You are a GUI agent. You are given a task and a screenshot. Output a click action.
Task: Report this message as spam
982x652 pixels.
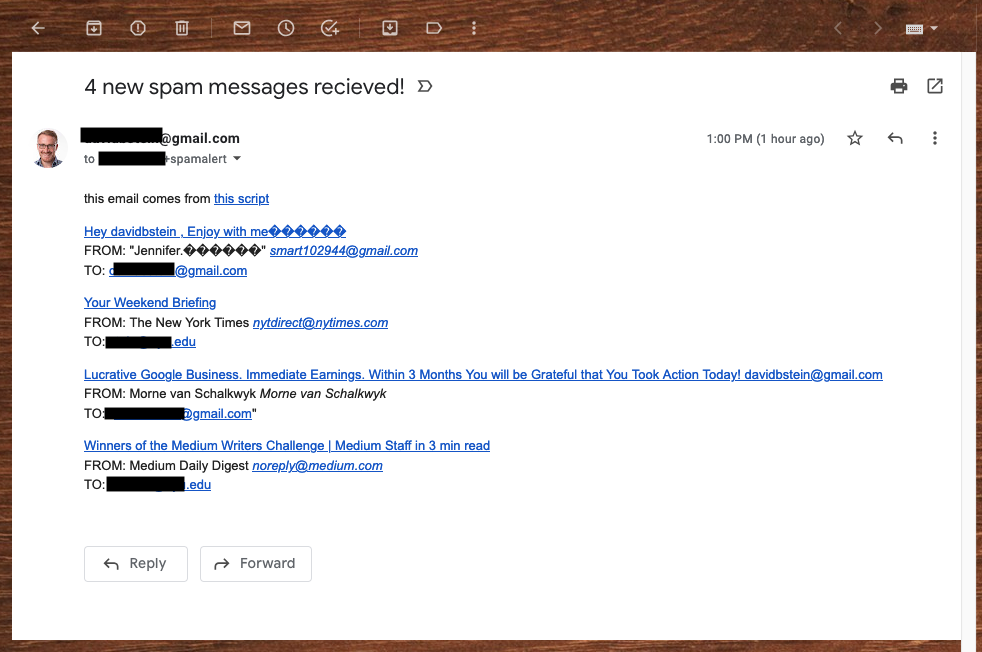[x=137, y=28]
